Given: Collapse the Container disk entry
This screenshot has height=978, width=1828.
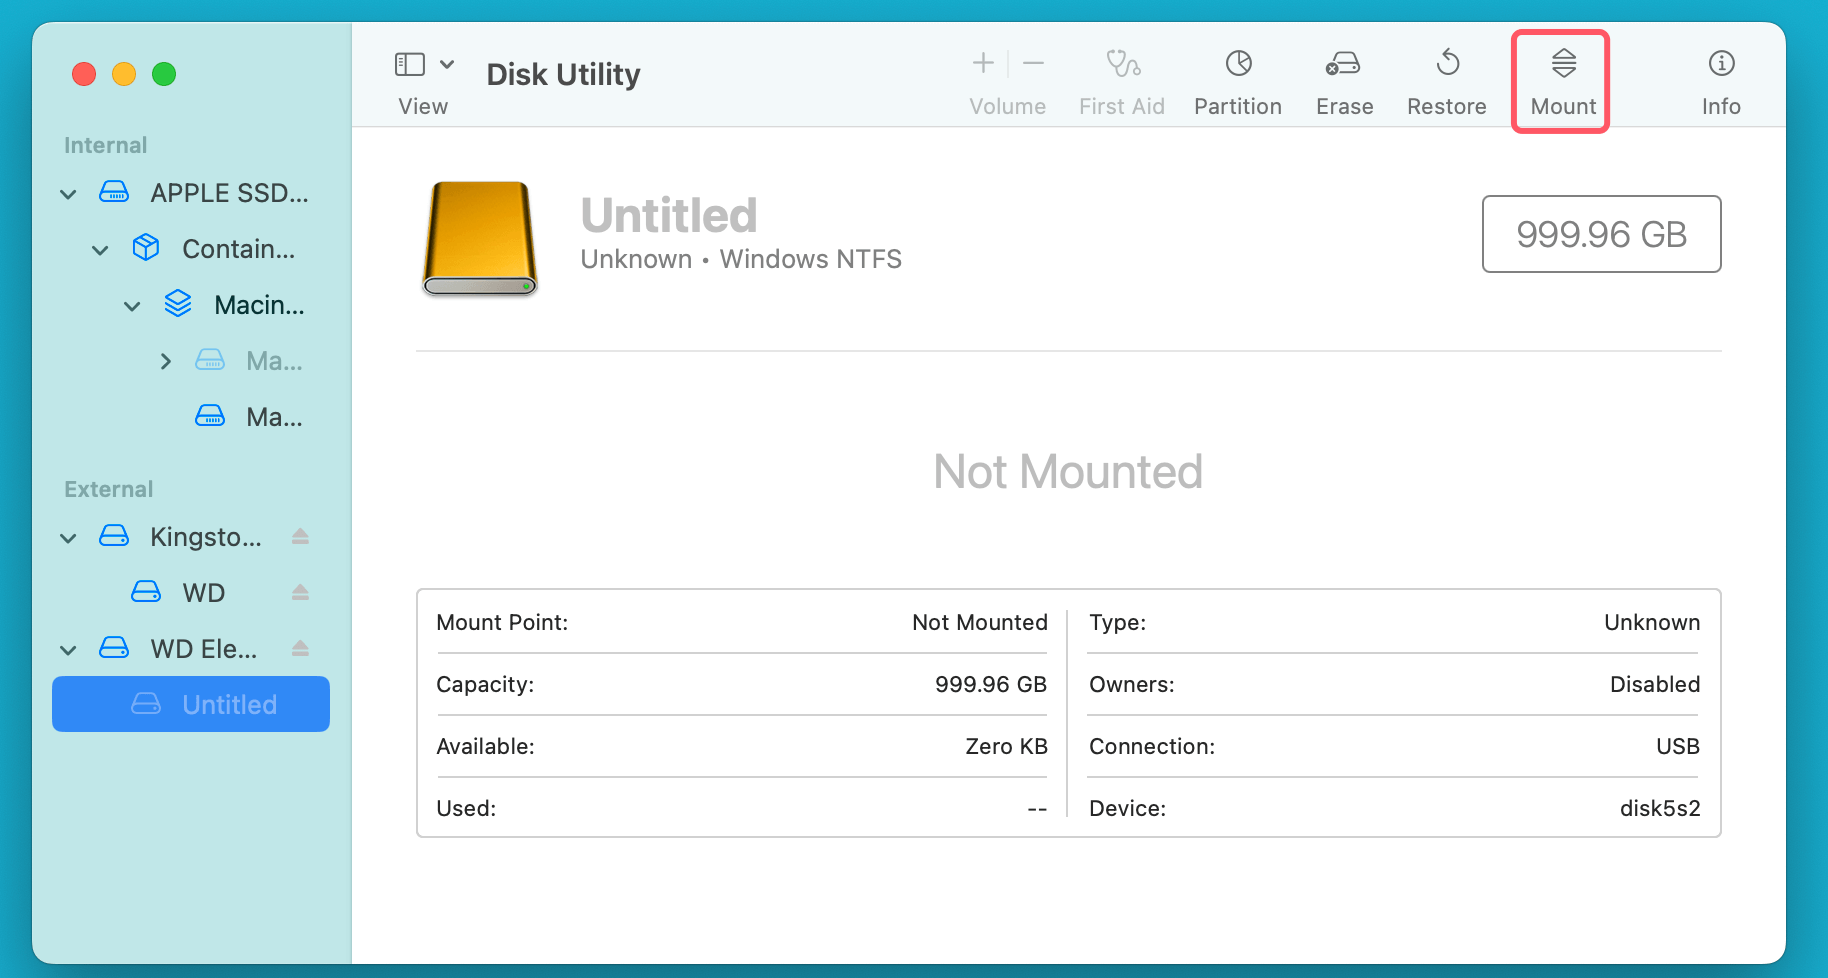Looking at the screenshot, I should (x=99, y=249).
